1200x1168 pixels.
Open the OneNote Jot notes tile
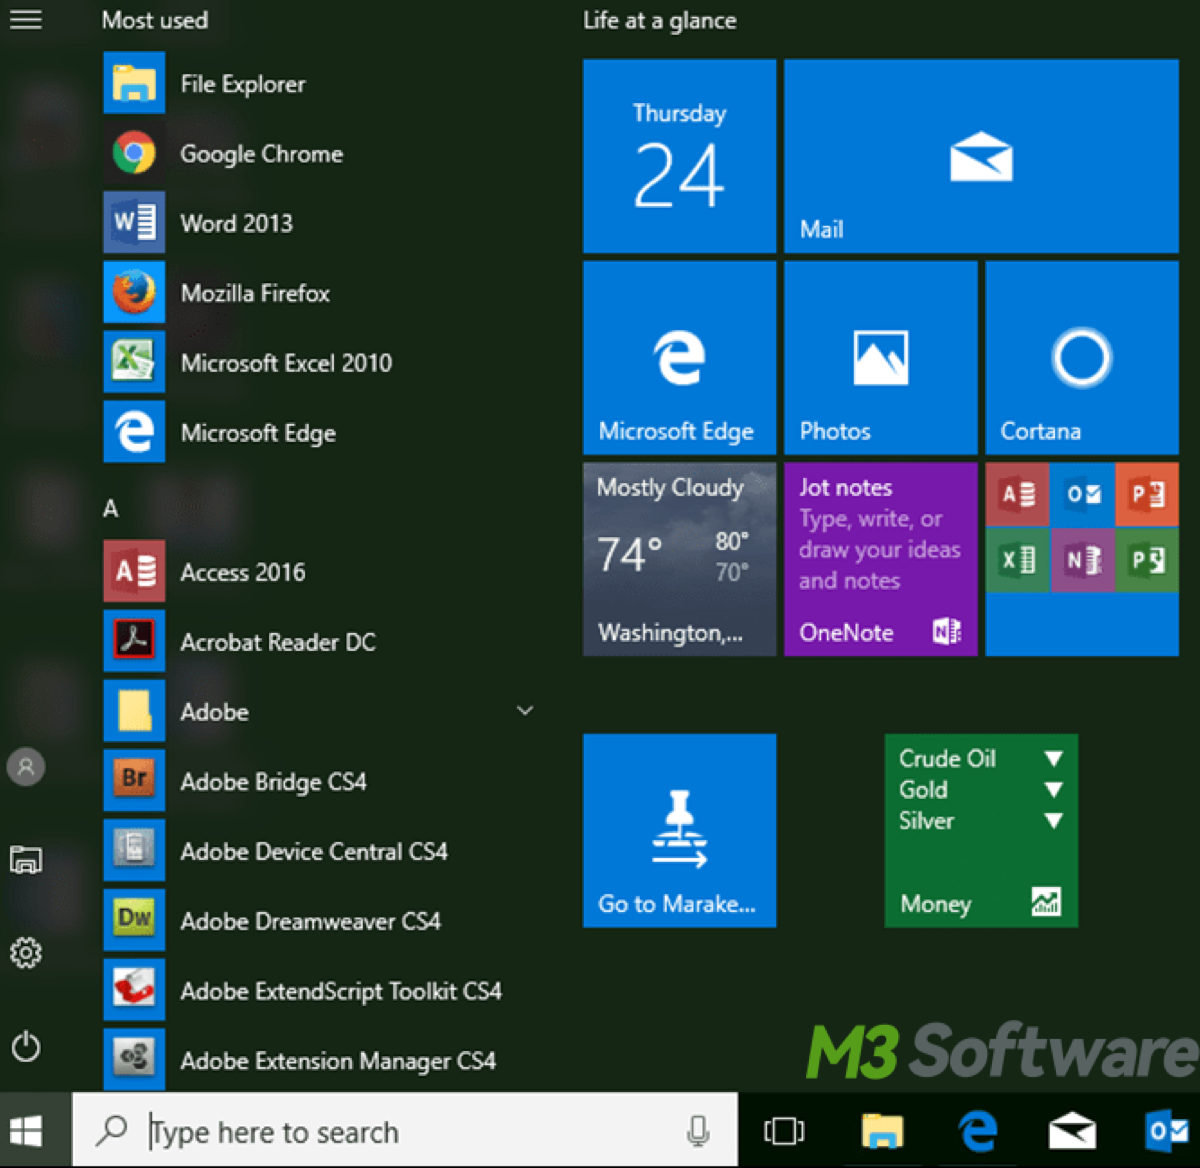880,559
